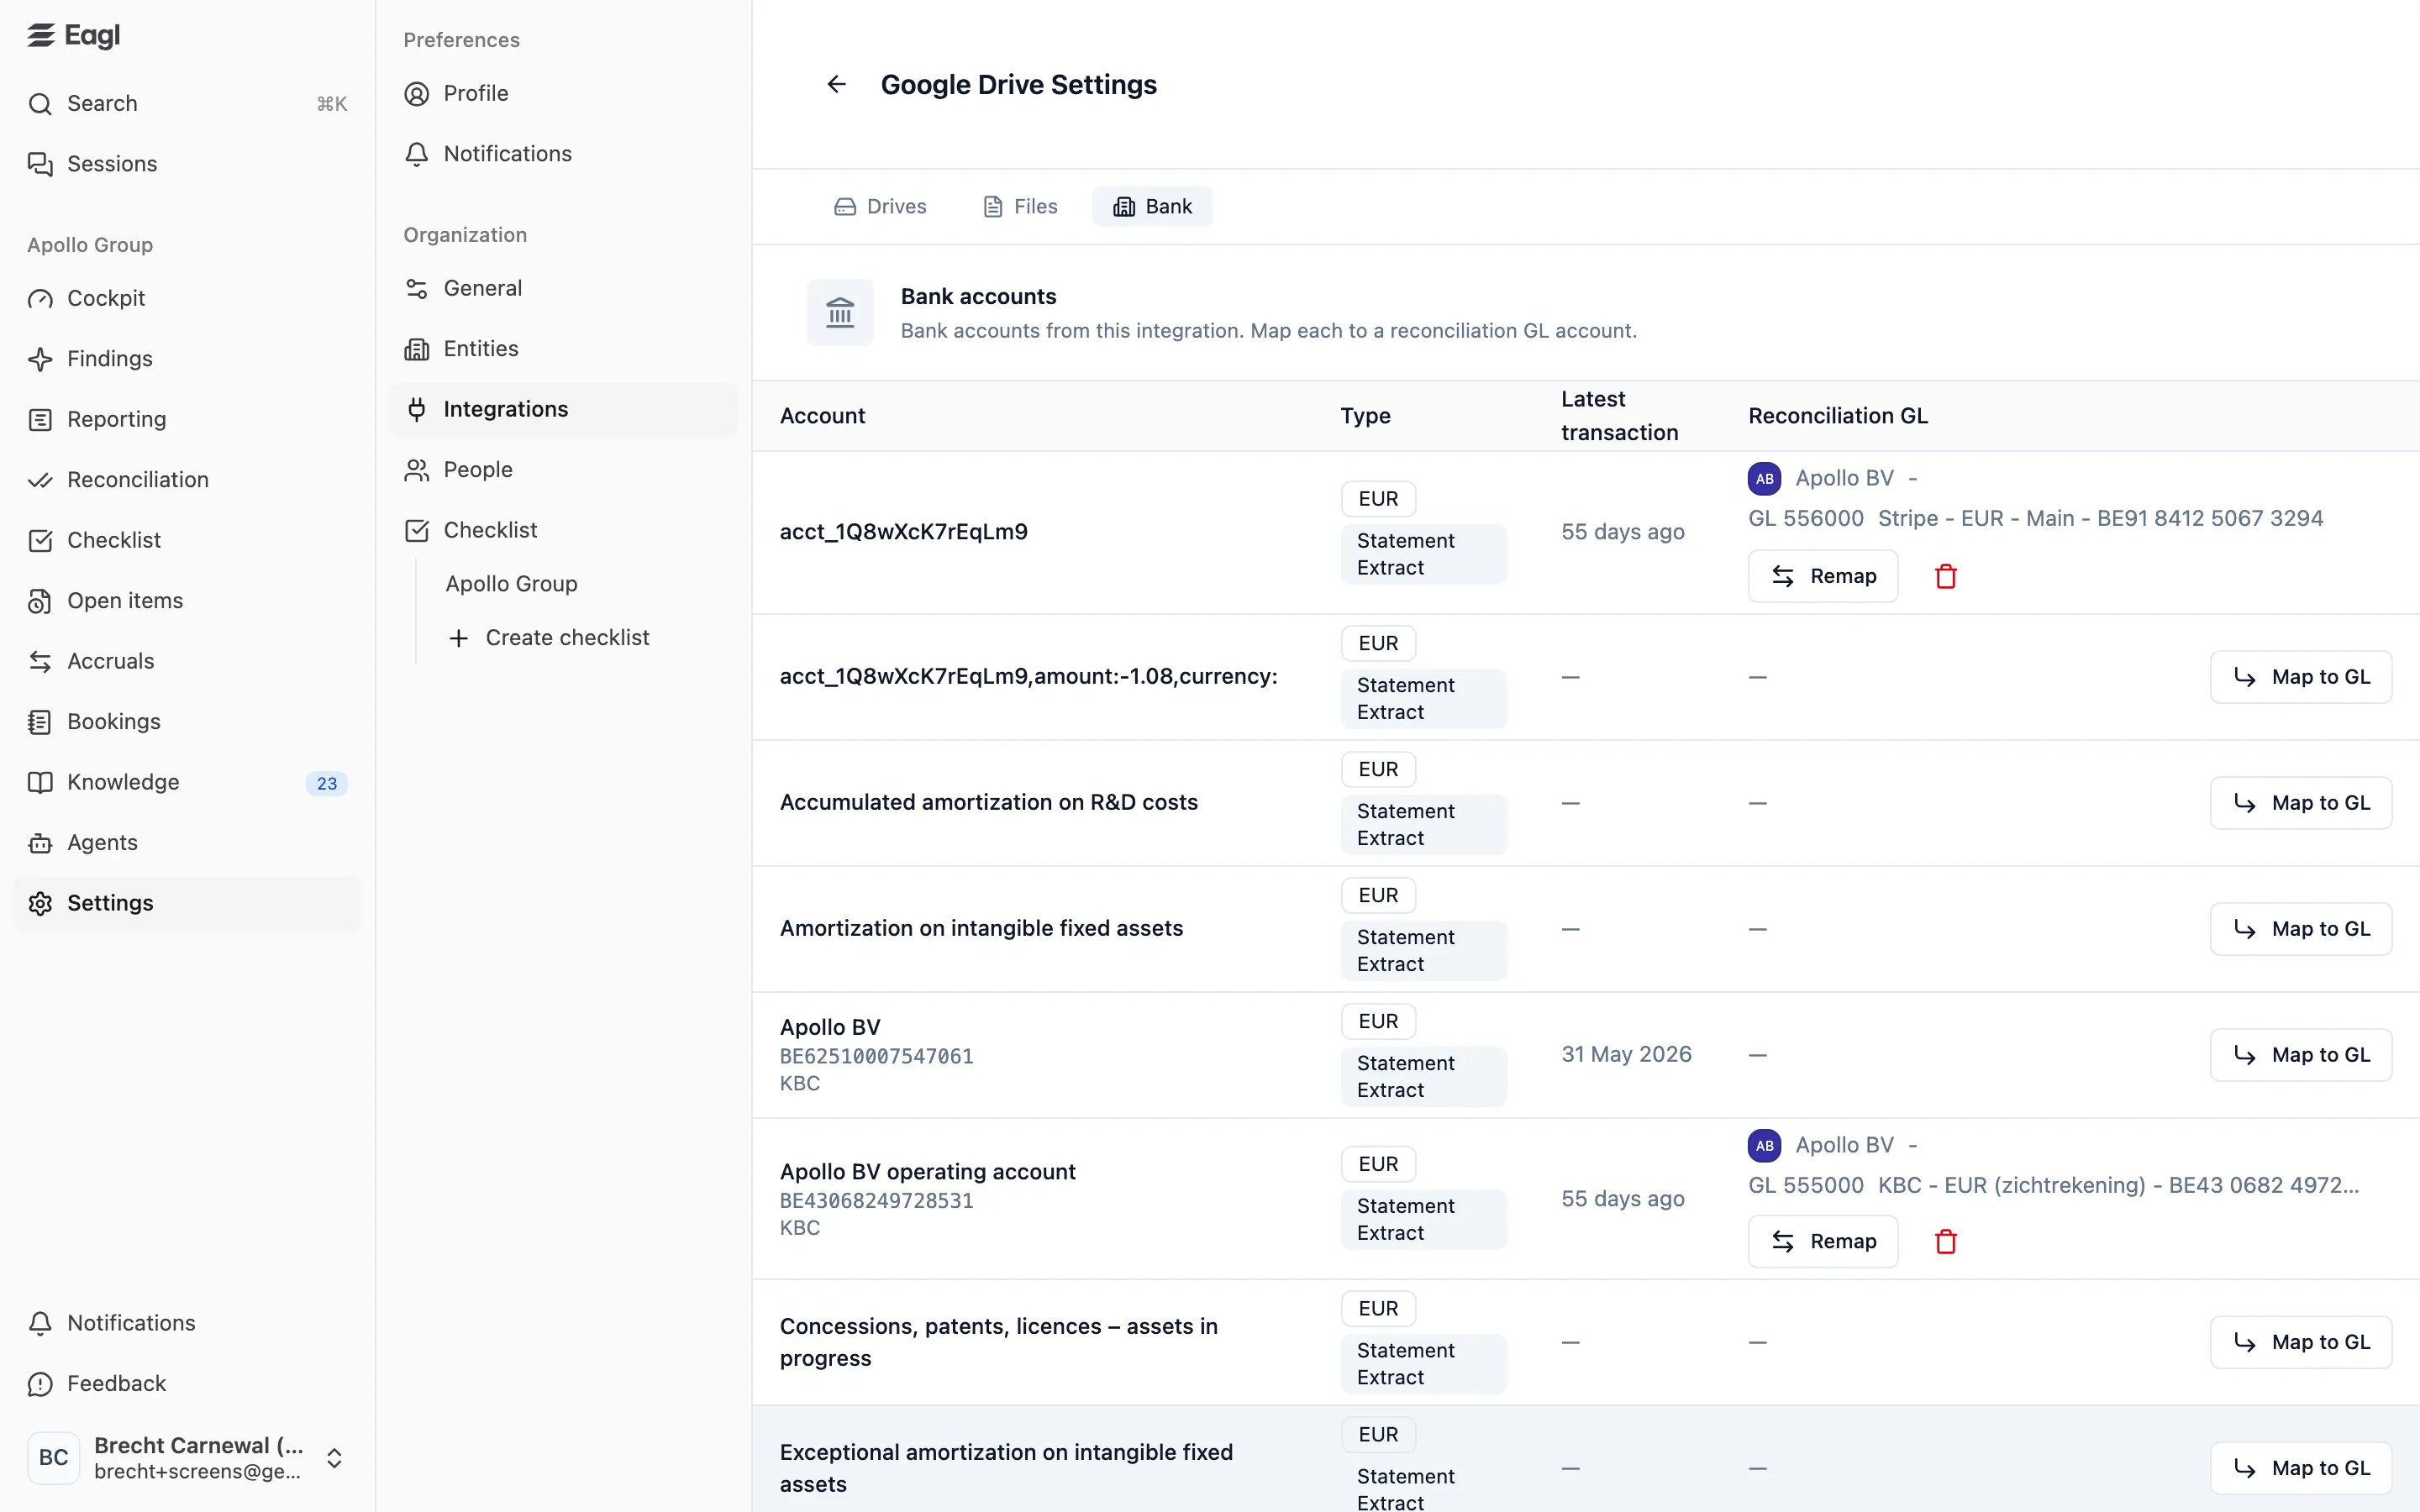Select the Bank tab
The width and height of the screenshot is (2420, 1512).
[1152, 207]
